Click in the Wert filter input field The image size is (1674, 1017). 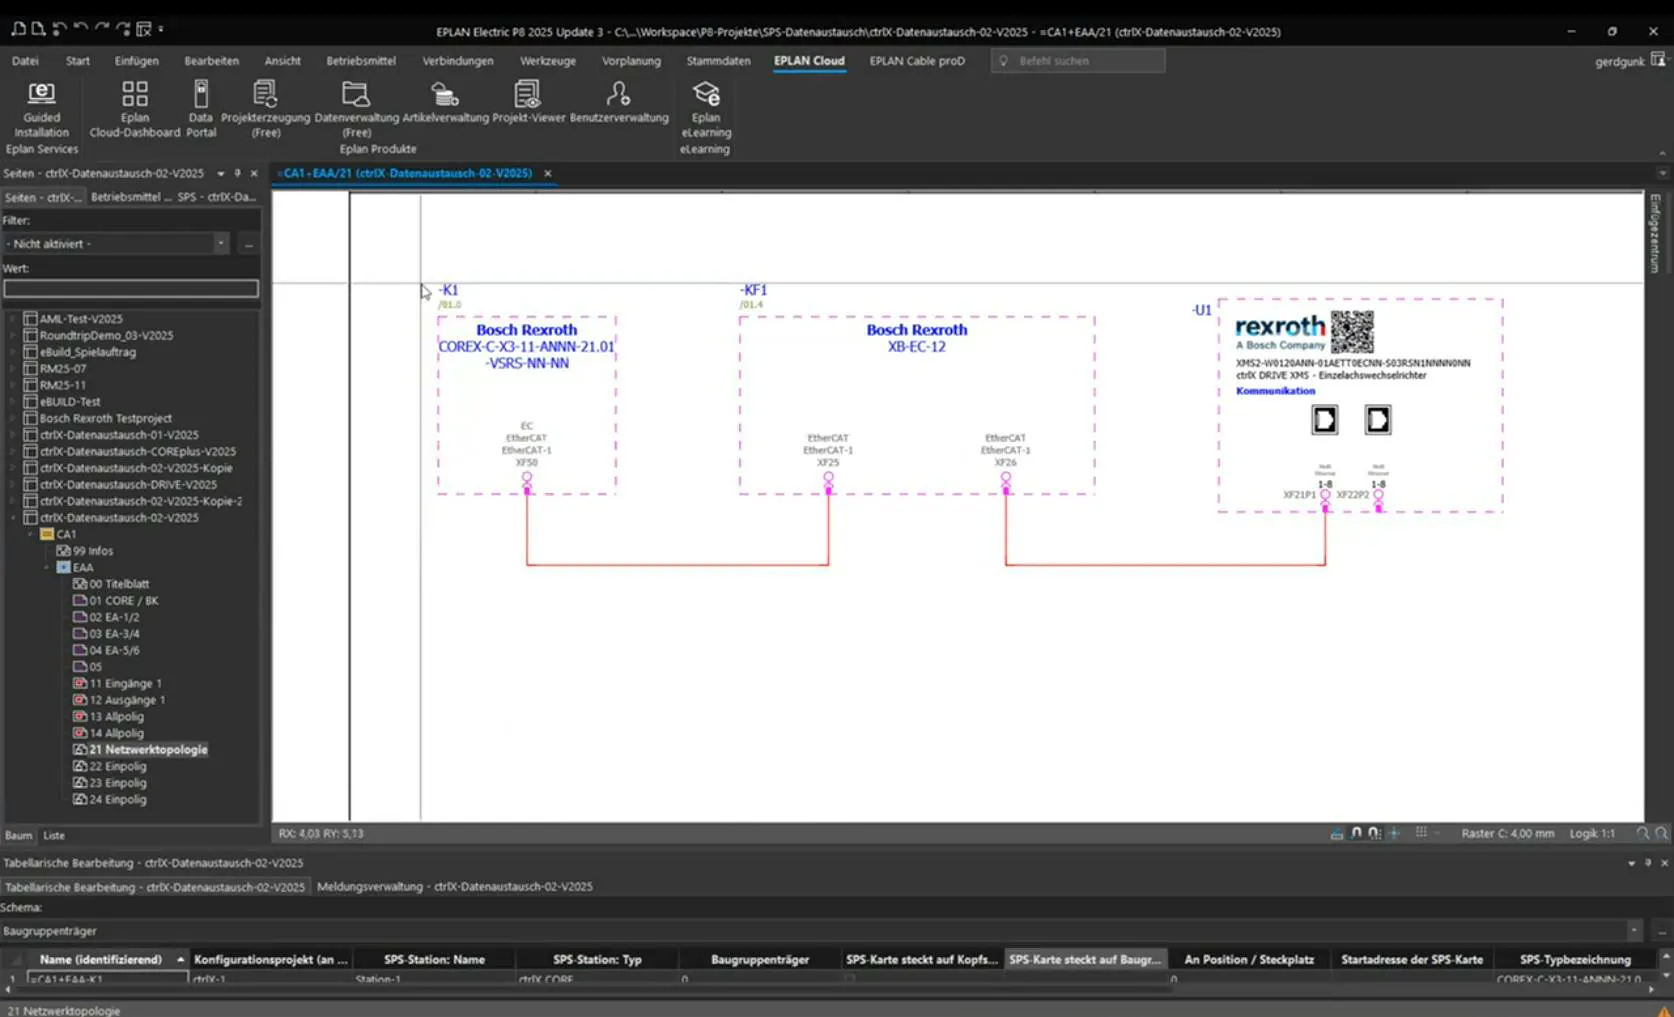(131, 289)
